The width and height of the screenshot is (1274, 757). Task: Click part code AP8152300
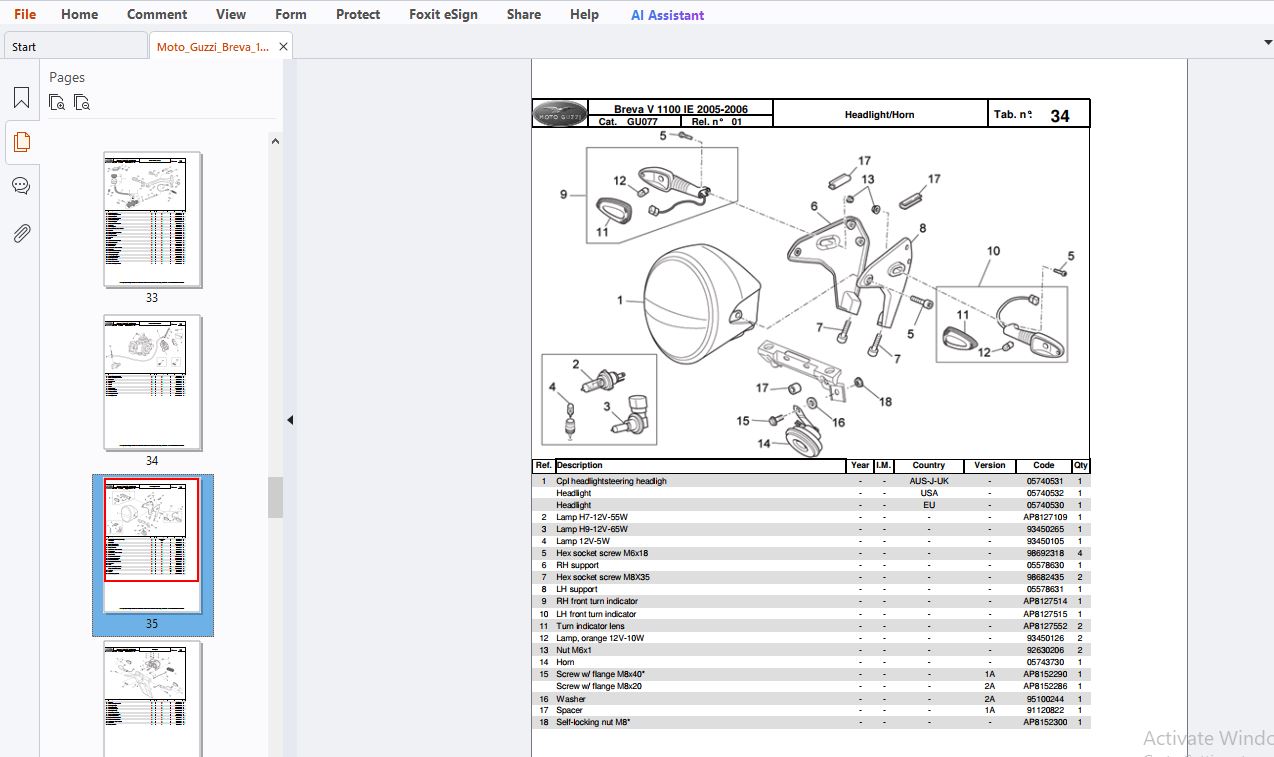[x=1045, y=722]
